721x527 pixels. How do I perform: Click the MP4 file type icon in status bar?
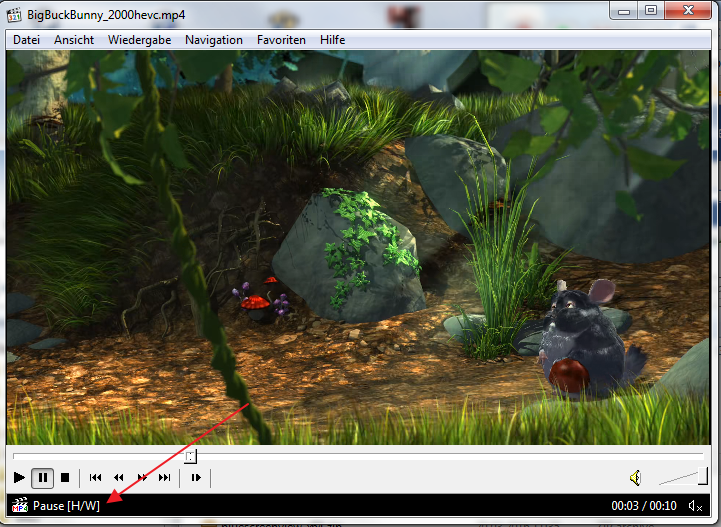pos(20,505)
